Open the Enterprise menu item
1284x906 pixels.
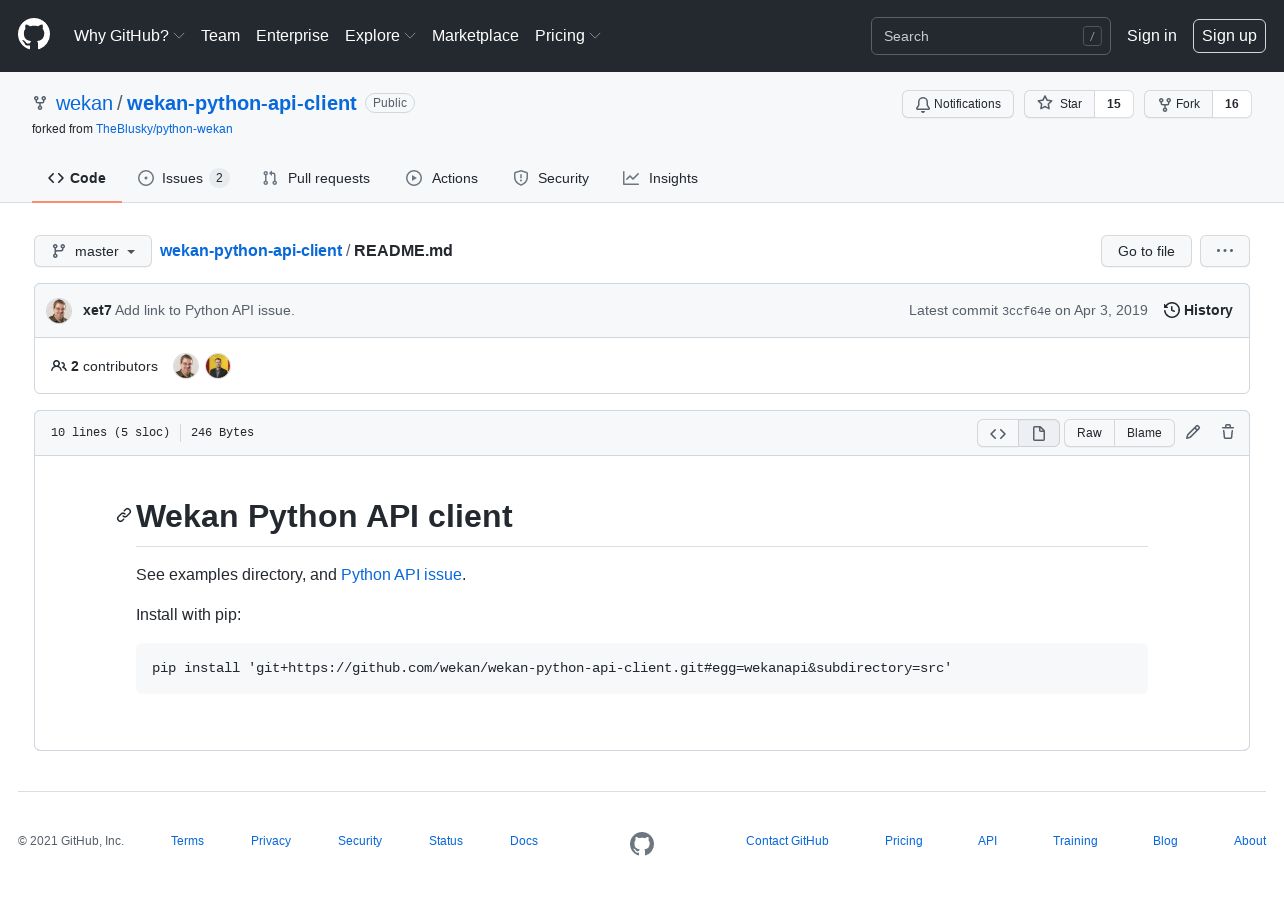point(292,36)
